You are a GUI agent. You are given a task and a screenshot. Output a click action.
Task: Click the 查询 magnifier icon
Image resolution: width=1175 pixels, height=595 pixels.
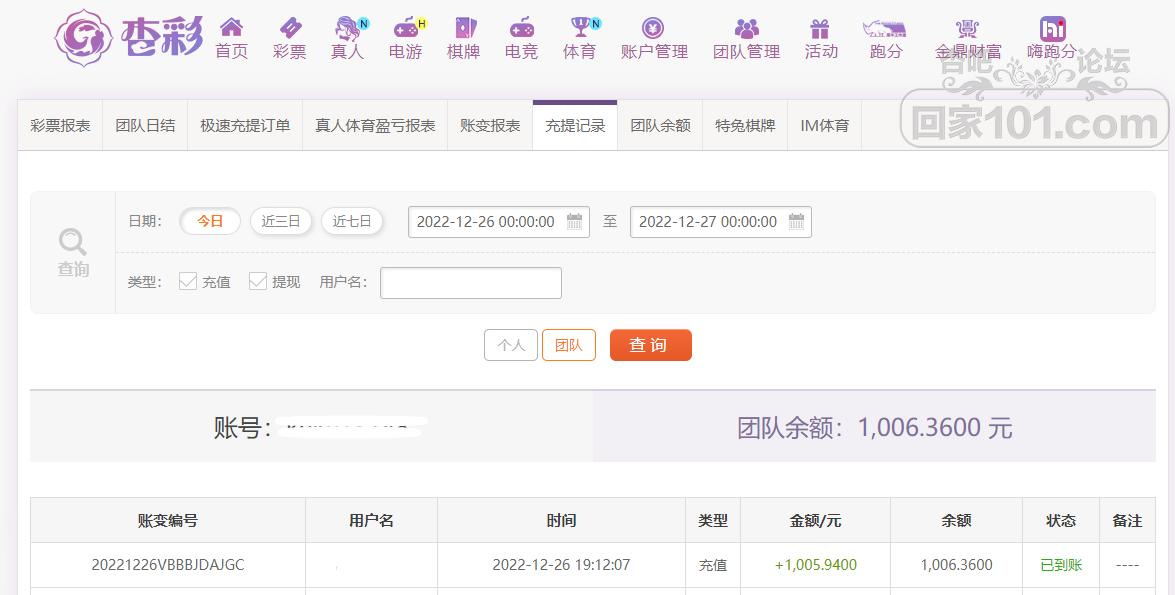pos(73,241)
